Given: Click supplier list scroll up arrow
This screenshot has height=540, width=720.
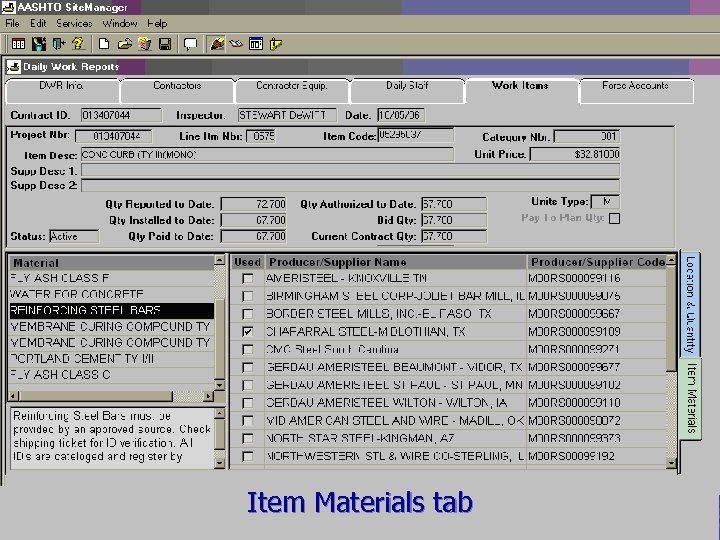Looking at the screenshot, I should point(671,261).
